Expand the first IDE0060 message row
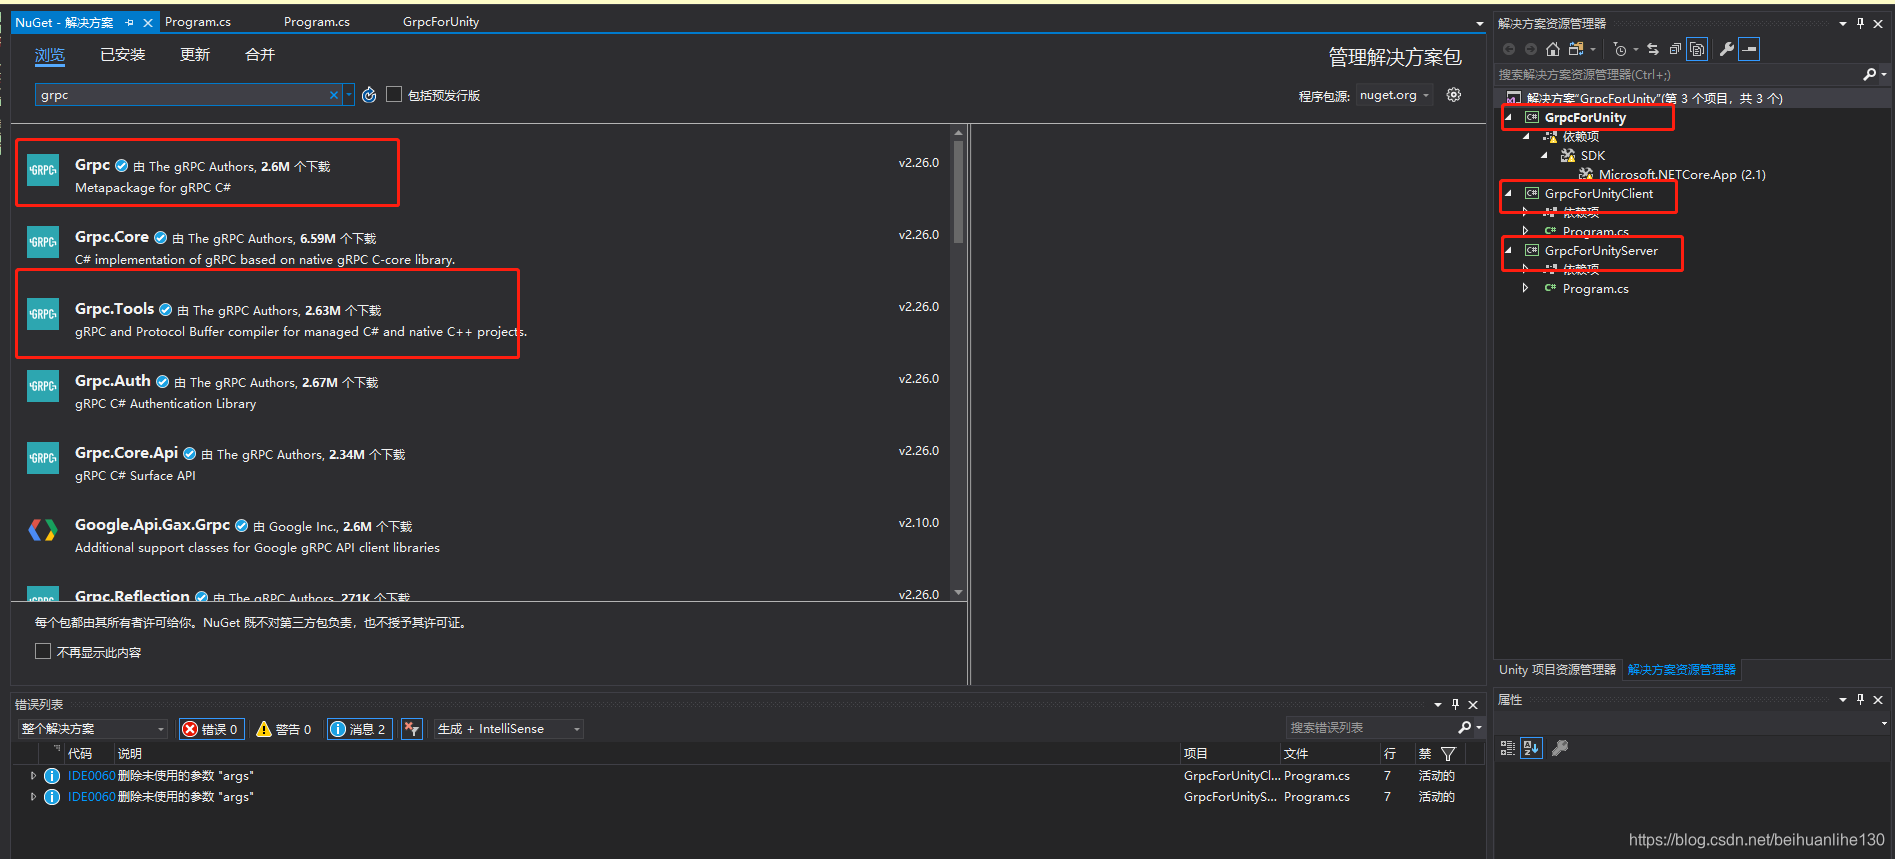This screenshot has height=859, width=1895. 33,776
